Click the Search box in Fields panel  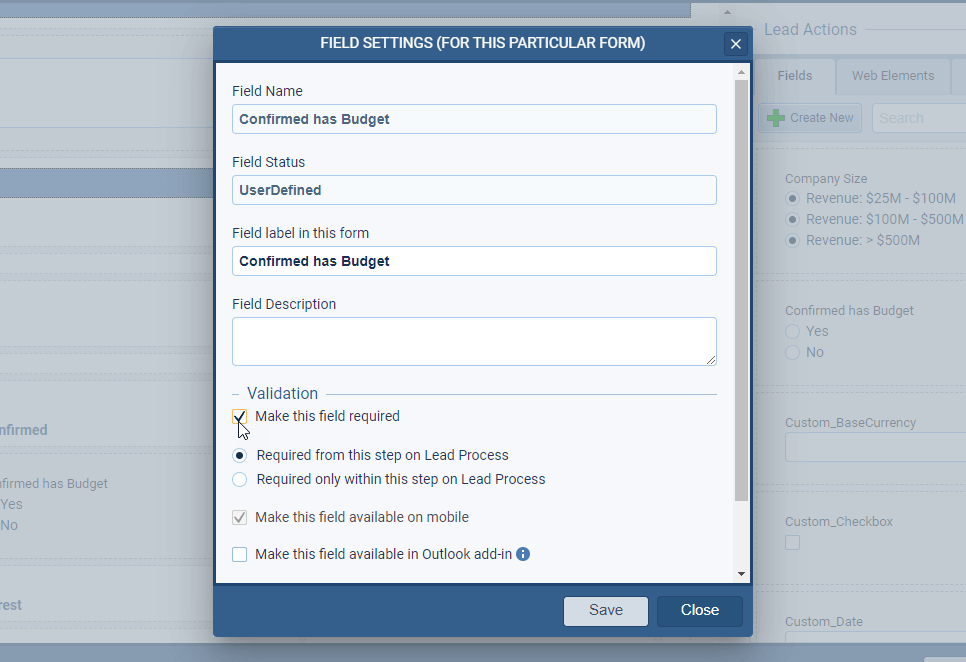(x=918, y=118)
